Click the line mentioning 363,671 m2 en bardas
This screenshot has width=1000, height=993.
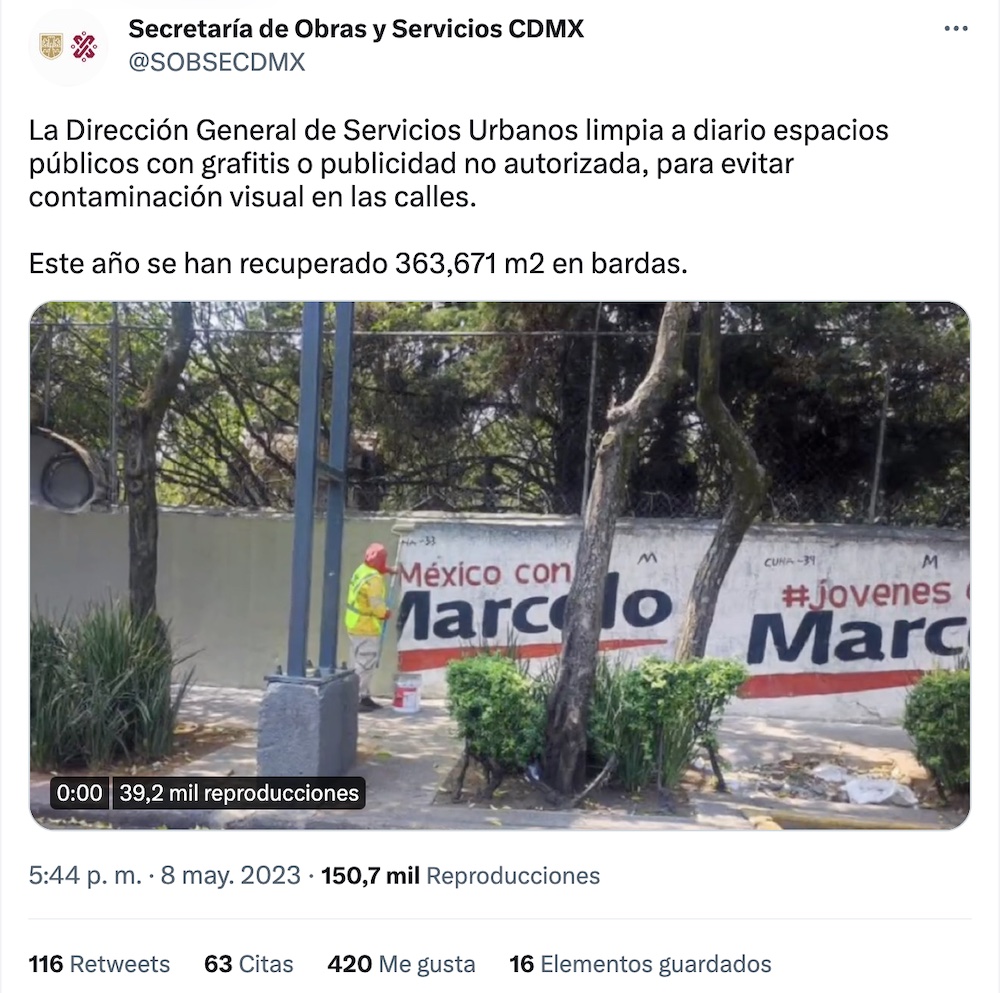(x=358, y=263)
